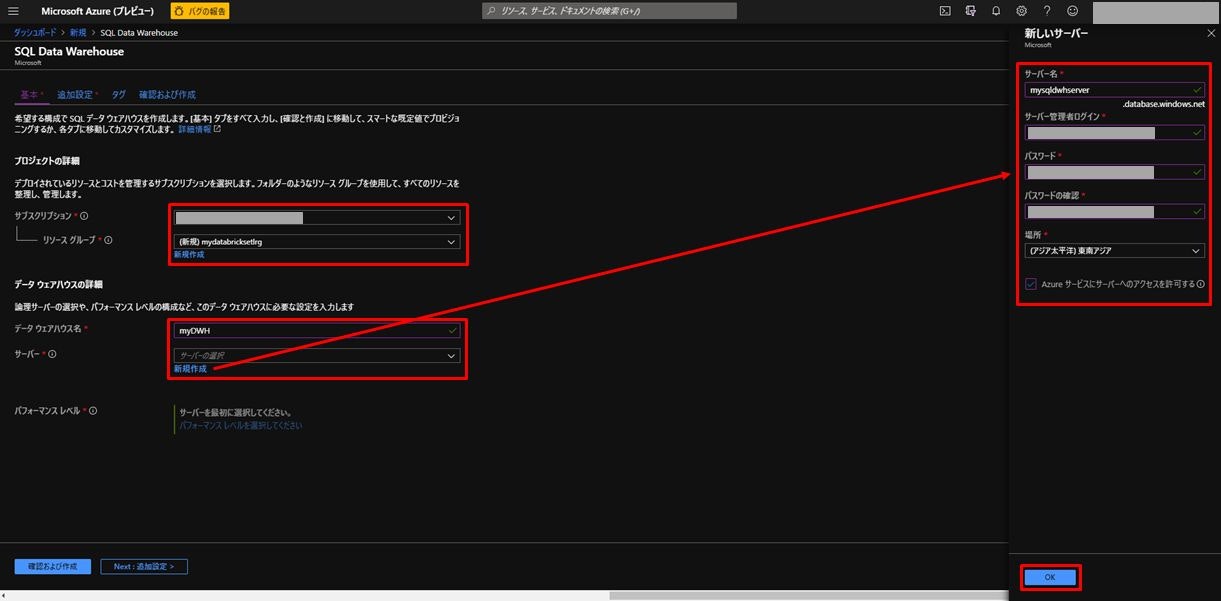Open the help question mark icon
1221x601 pixels.
(1047, 11)
